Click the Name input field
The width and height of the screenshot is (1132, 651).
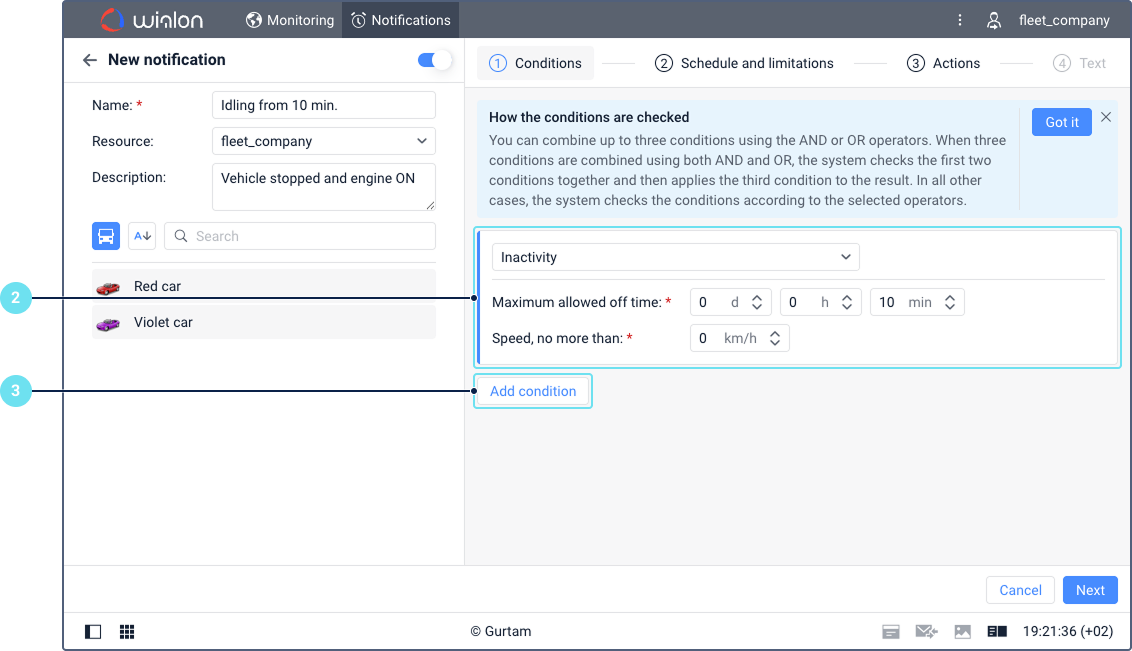[x=323, y=105]
